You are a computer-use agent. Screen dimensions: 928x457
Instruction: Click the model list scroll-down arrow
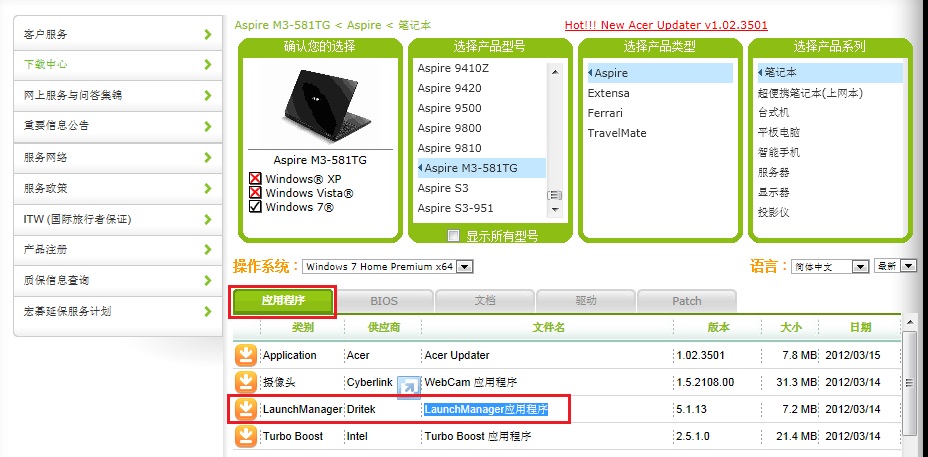pyautogui.click(x=555, y=209)
